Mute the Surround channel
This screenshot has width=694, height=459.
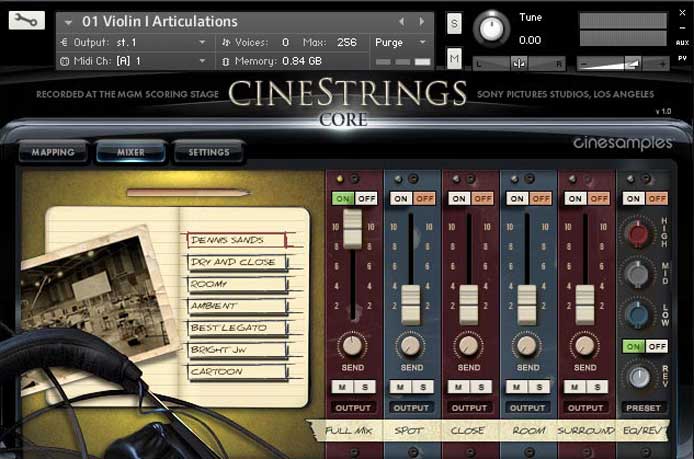point(574,387)
